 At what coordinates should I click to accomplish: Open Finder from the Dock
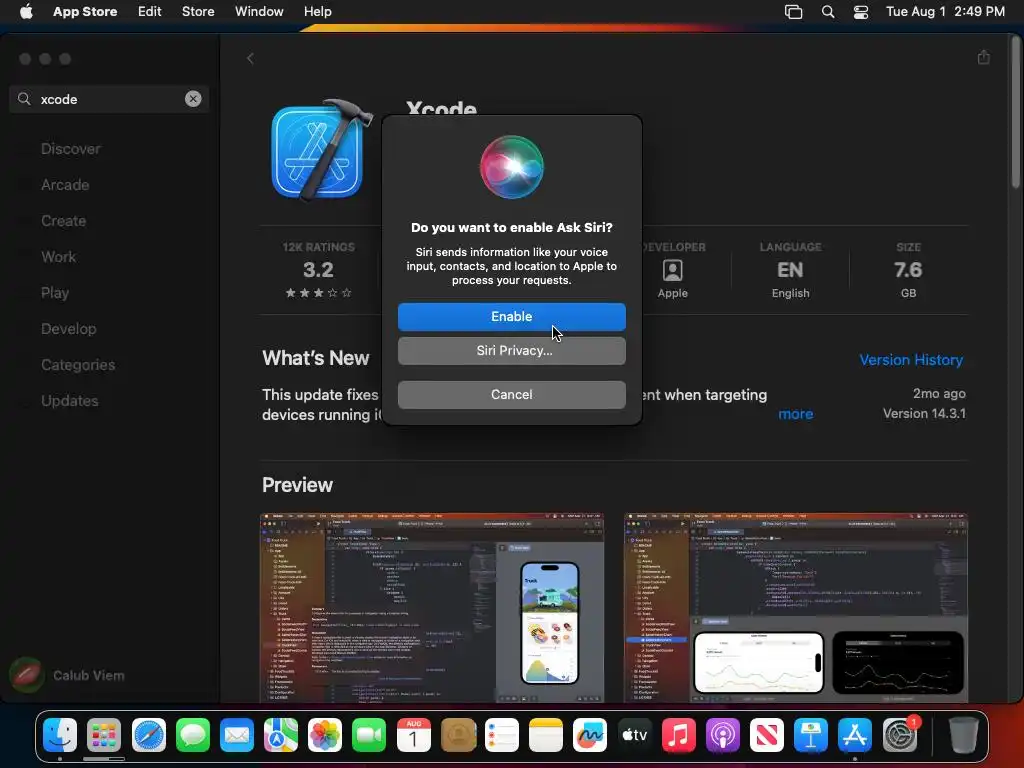tap(60, 735)
